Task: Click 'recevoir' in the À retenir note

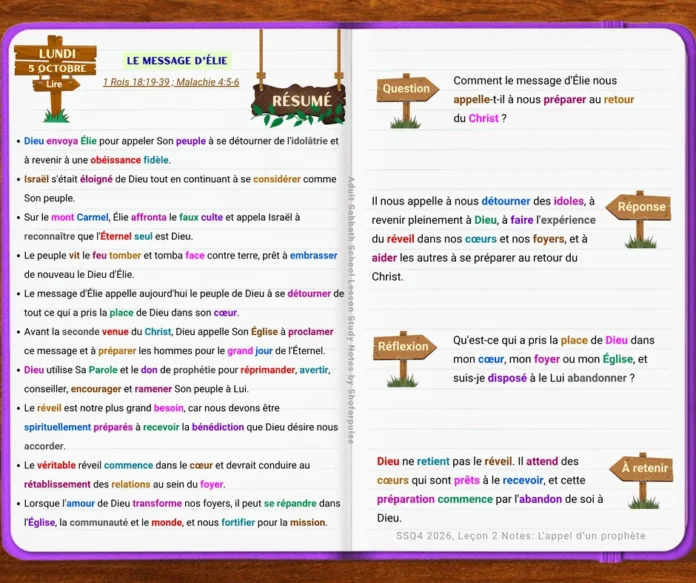Action: click(x=523, y=480)
